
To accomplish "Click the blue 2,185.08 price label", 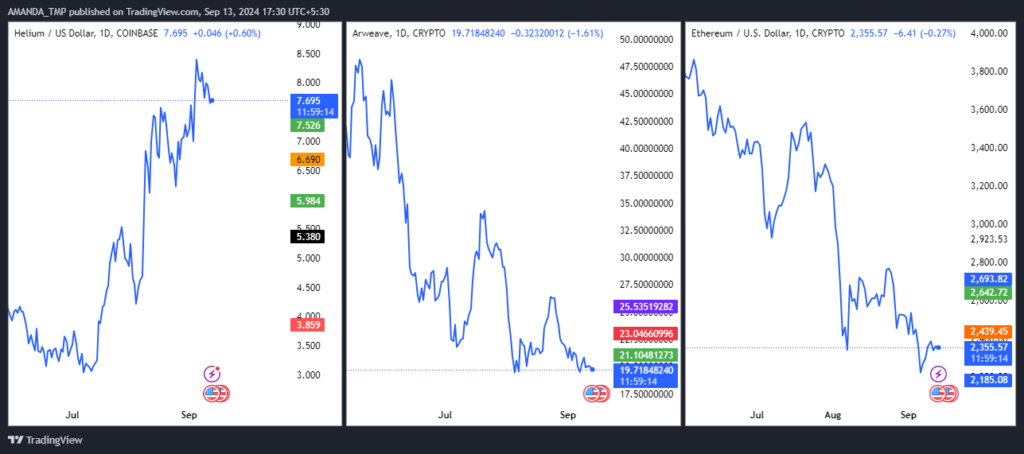I will pyautogui.click(x=987, y=379).
